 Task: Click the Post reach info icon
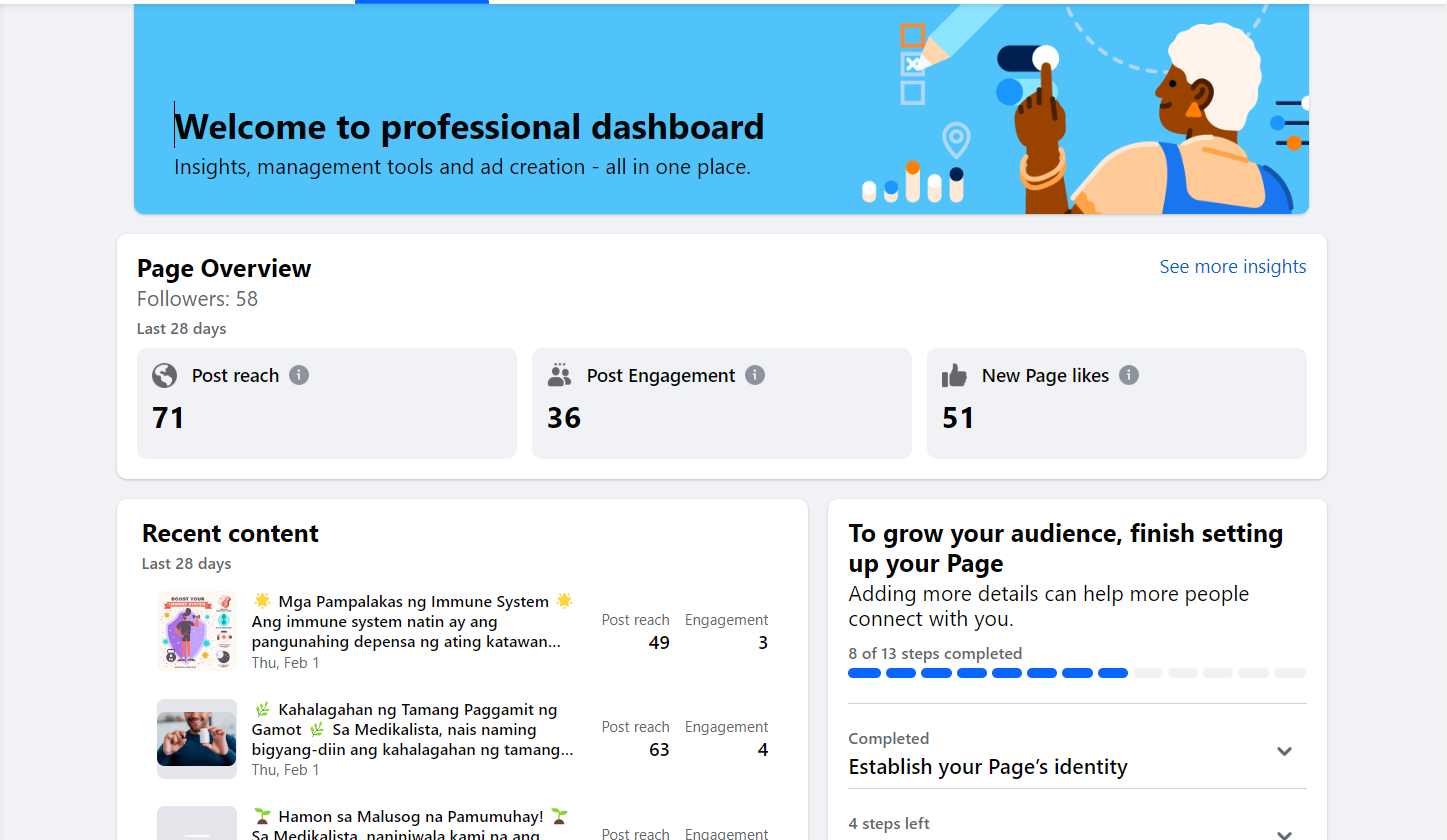tap(299, 375)
